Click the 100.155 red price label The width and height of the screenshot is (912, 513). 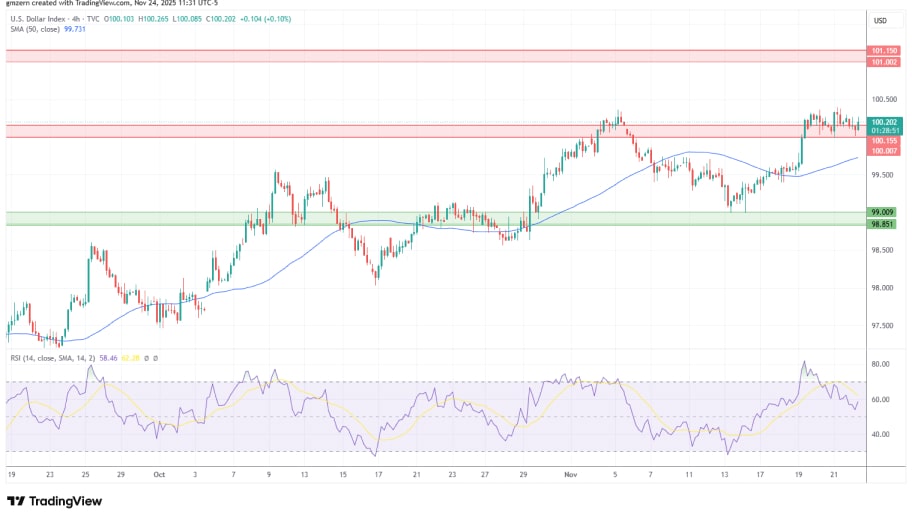pos(883,141)
